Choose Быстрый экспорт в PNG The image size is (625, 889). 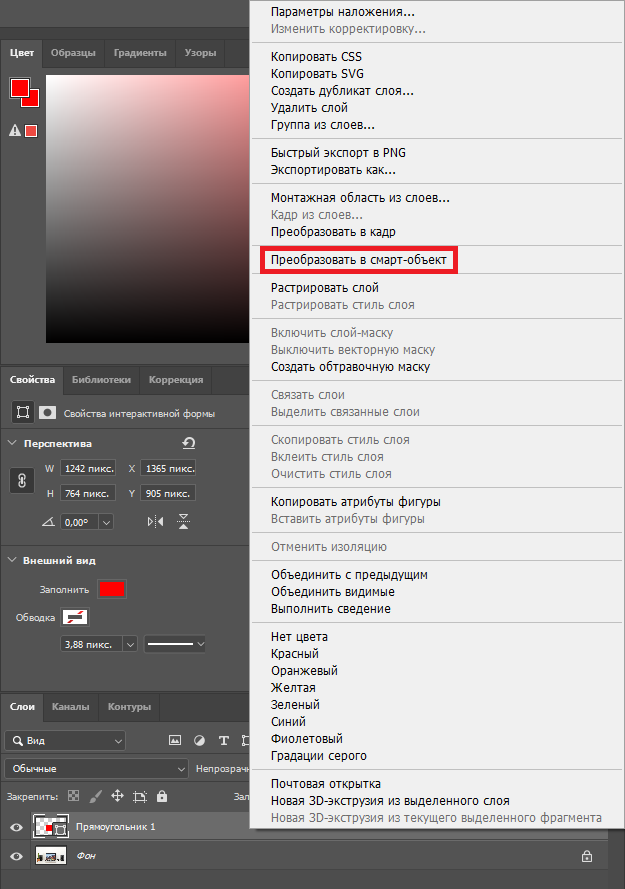coord(338,153)
